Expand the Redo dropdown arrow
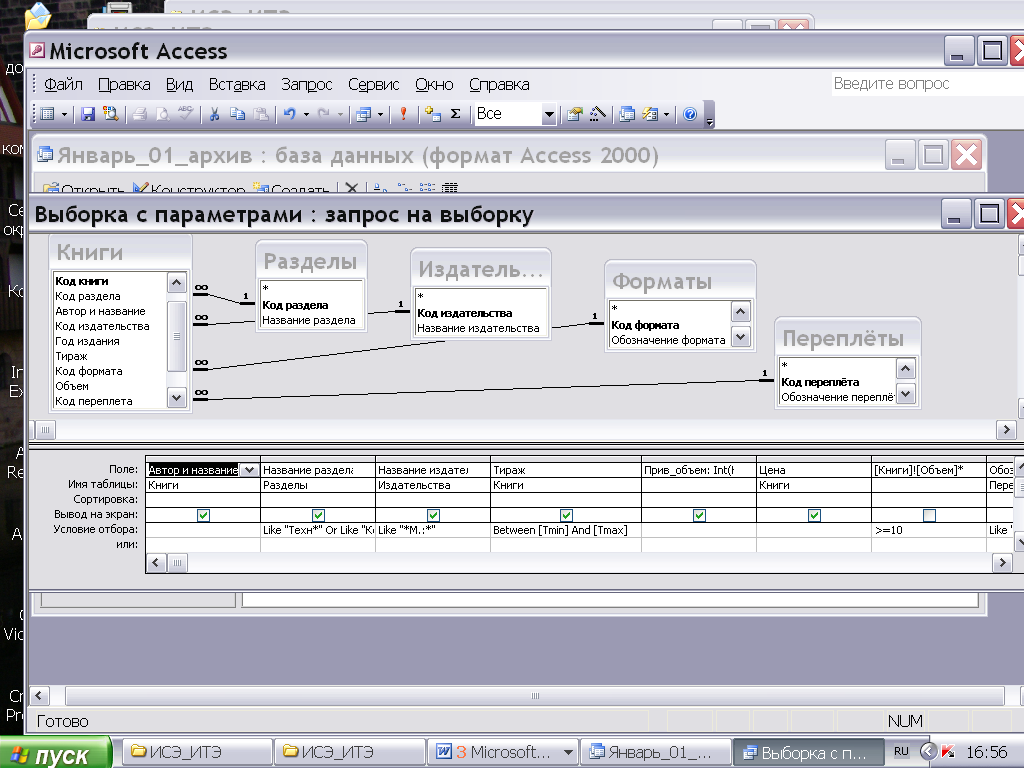This screenshot has height=768, width=1024. (x=340, y=114)
